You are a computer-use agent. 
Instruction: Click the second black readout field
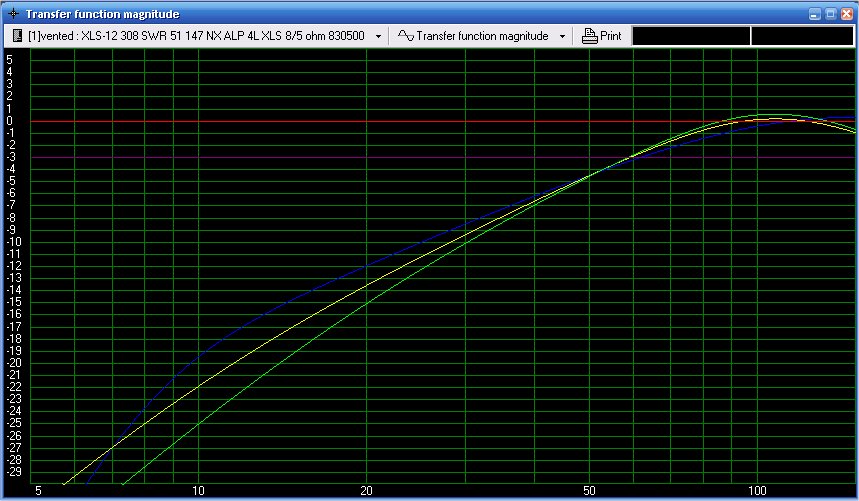click(x=802, y=36)
